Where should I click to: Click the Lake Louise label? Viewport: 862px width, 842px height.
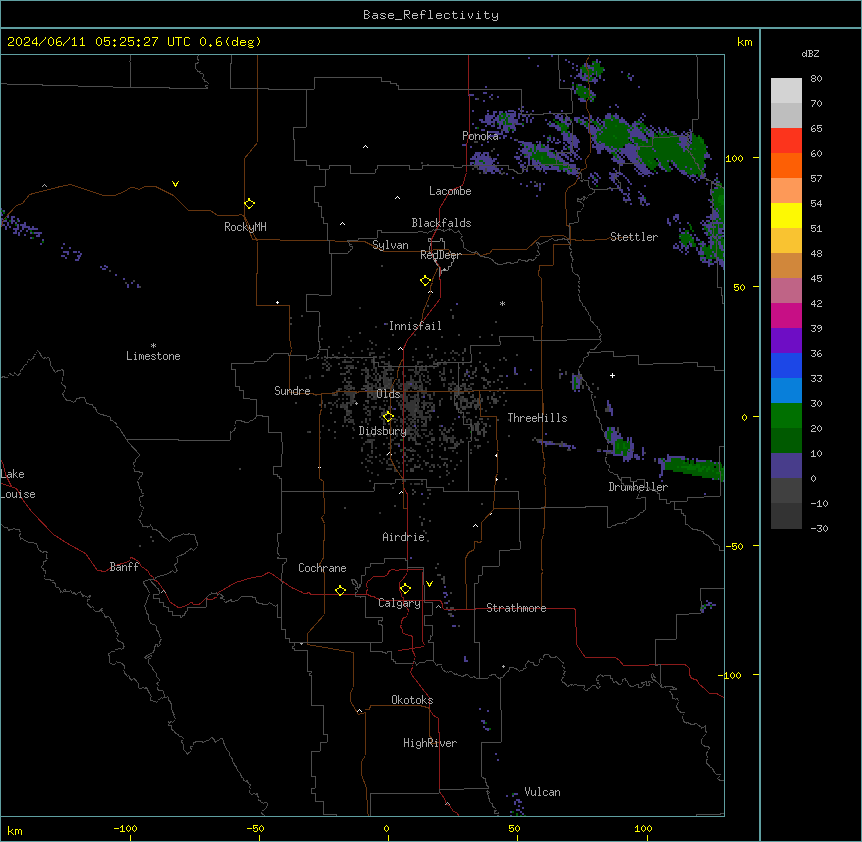(x=18, y=484)
